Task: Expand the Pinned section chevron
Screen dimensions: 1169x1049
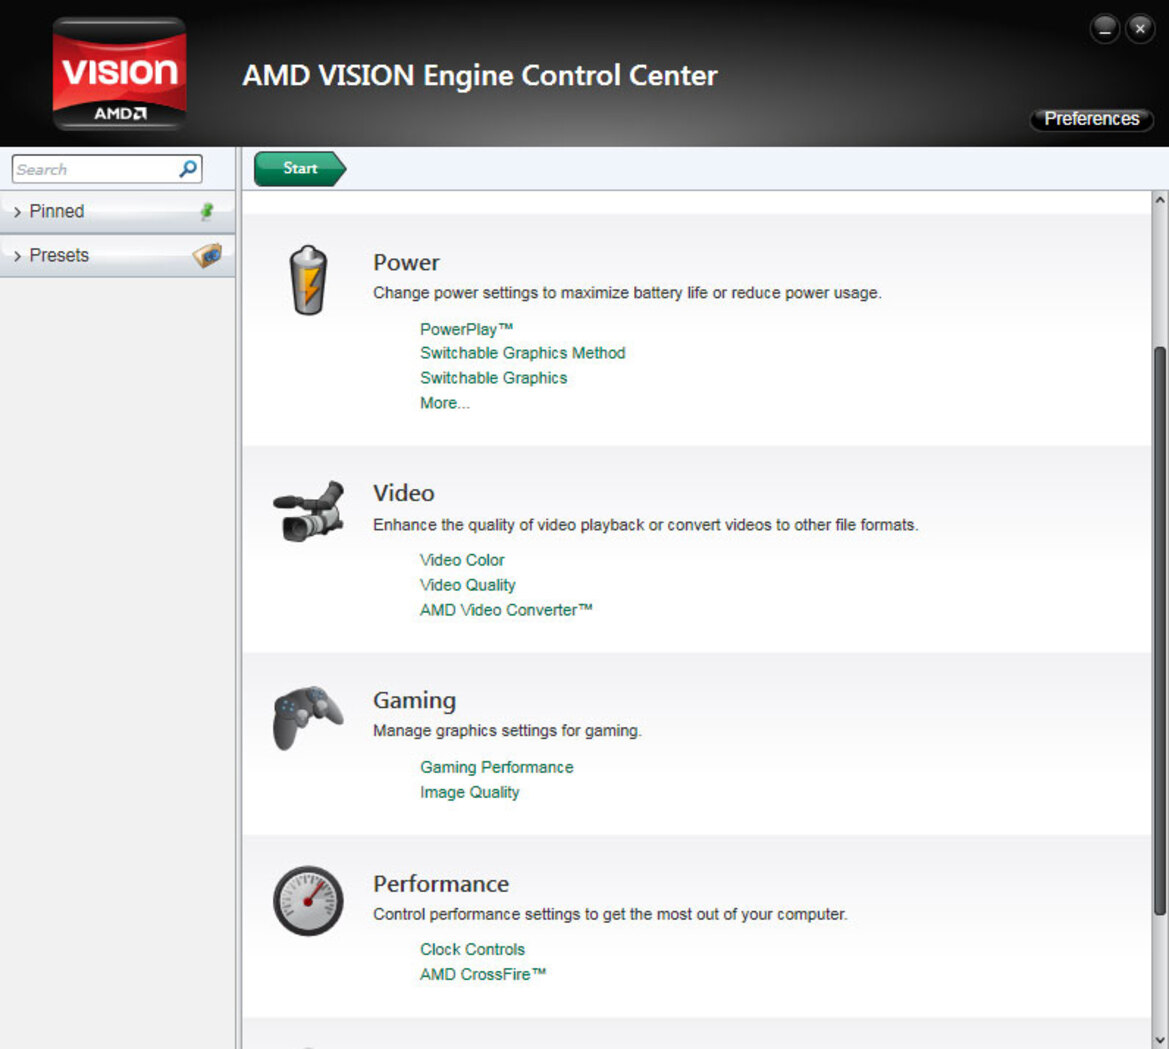Action: pyautogui.click(x=17, y=212)
